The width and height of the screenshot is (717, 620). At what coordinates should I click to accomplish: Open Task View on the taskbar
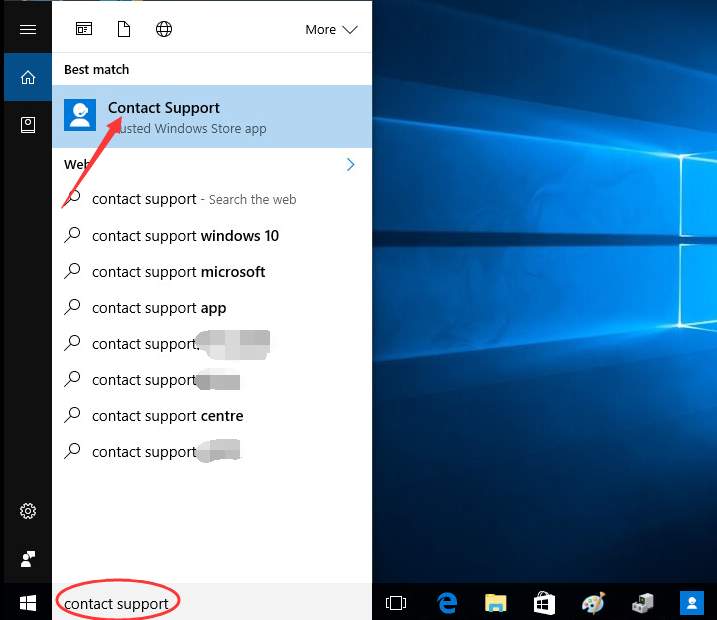[x=396, y=603]
